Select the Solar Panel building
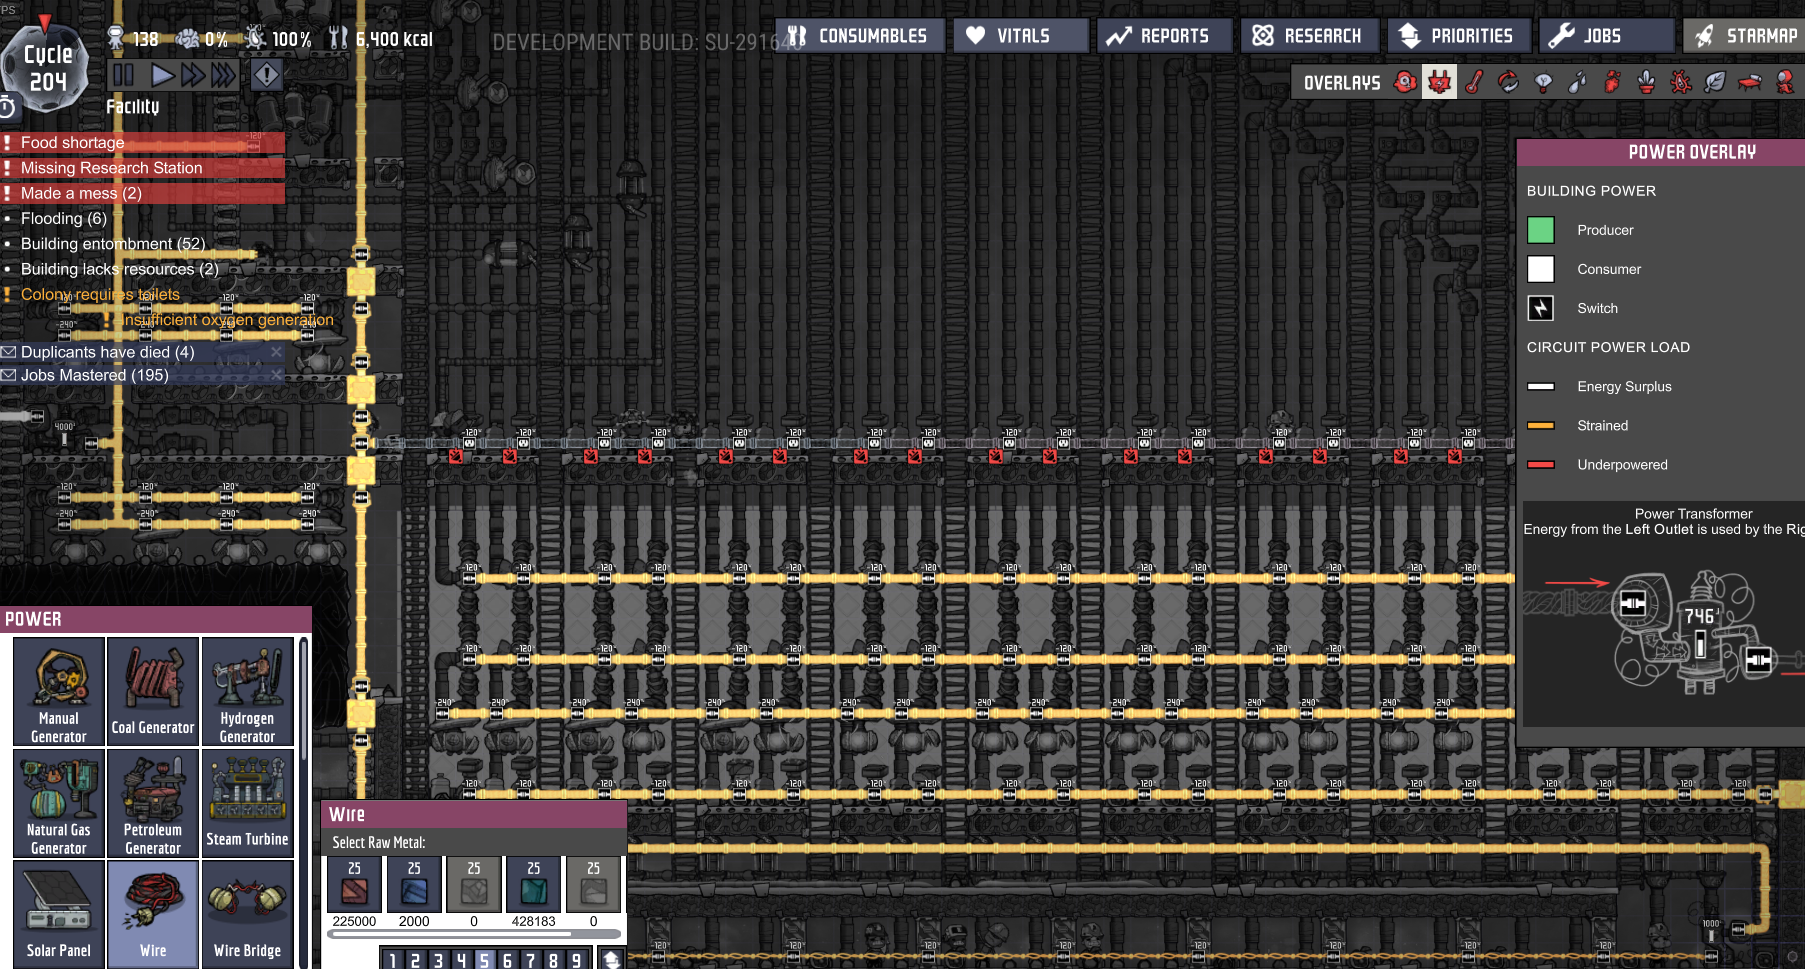The width and height of the screenshot is (1805, 969). (x=59, y=913)
